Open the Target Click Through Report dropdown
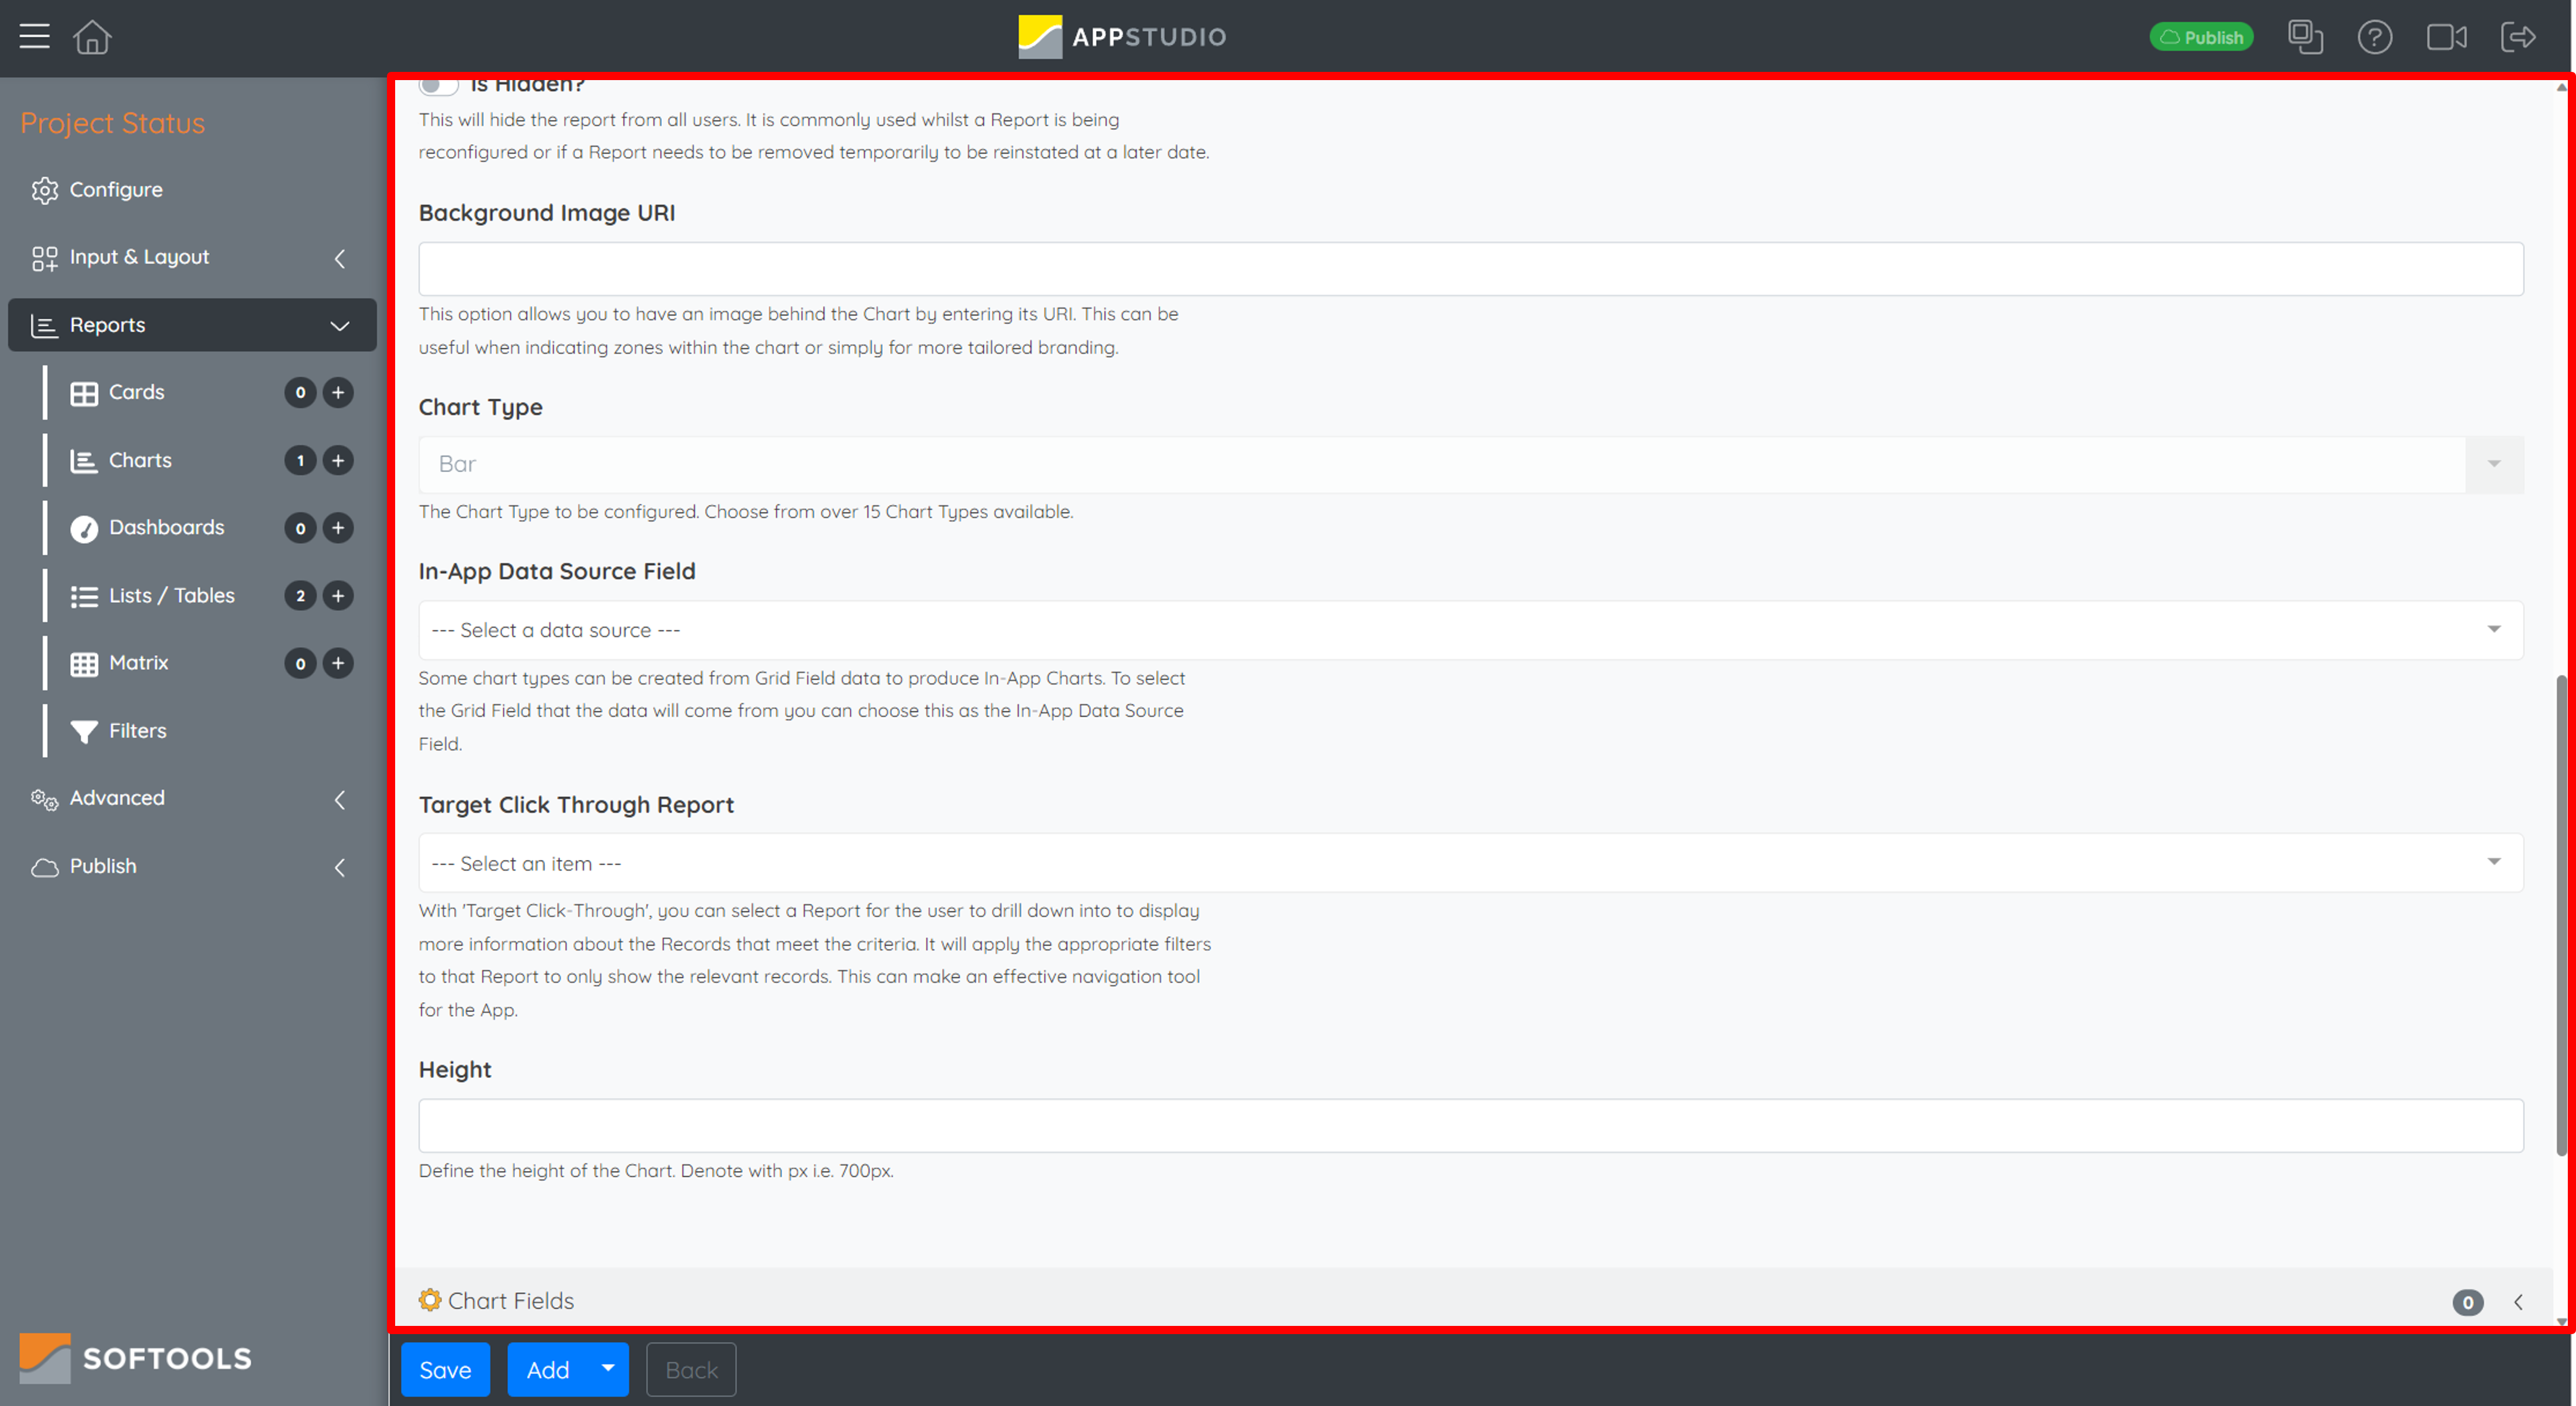 pos(1470,863)
